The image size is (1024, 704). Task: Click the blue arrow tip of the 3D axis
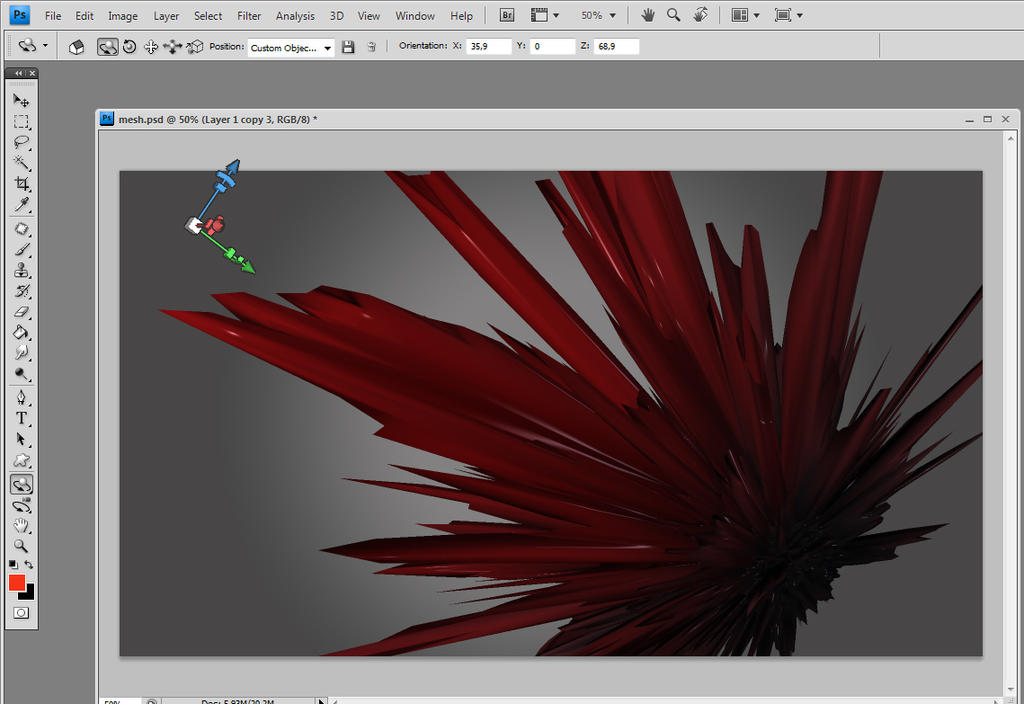pyautogui.click(x=234, y=166)
